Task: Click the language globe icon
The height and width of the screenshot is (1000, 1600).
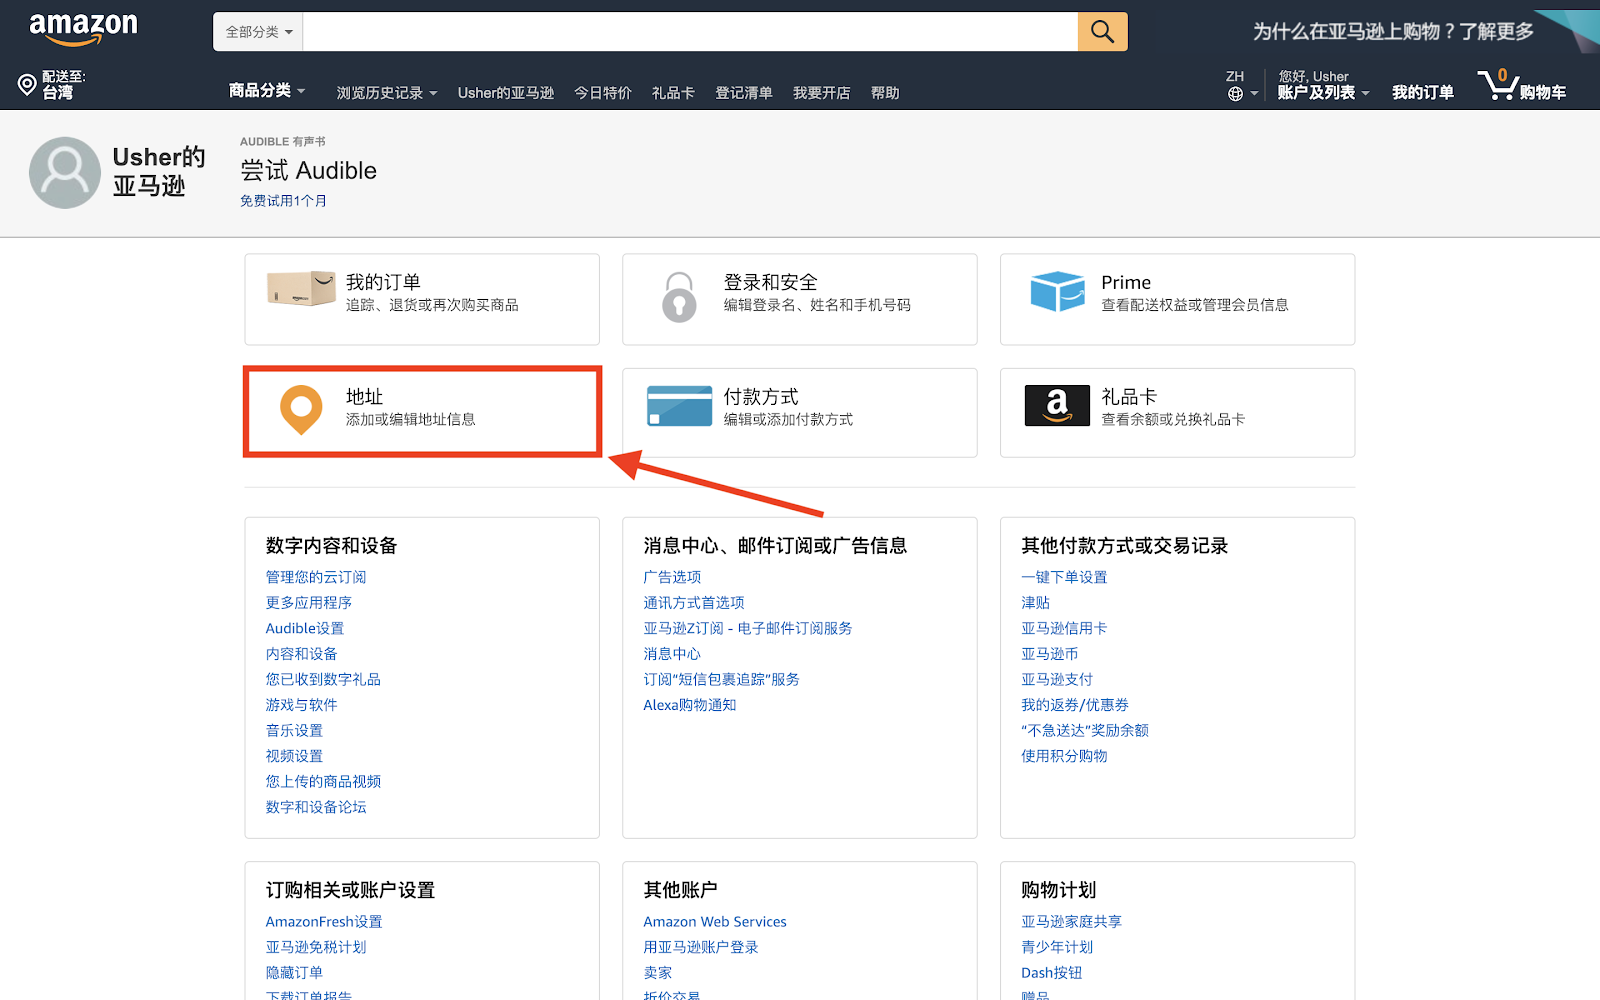Action: point(1235,94)
